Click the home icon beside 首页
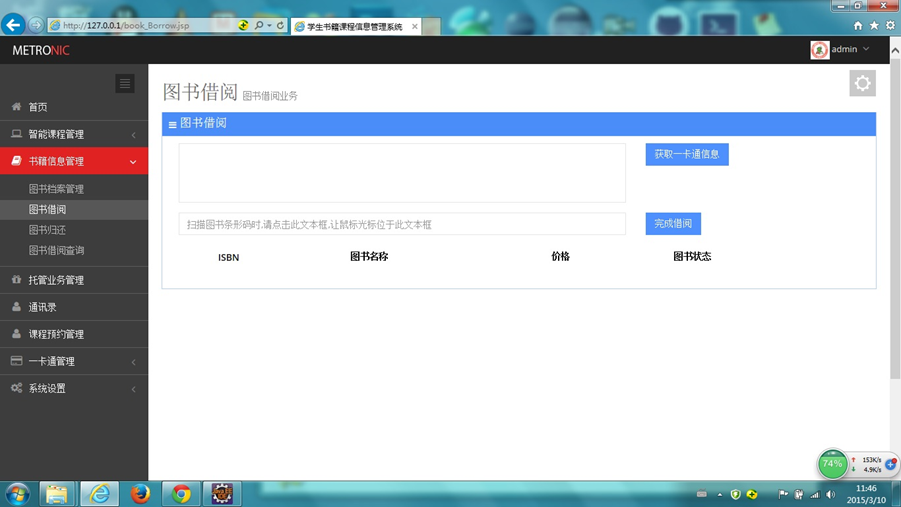 pos(16,106)
